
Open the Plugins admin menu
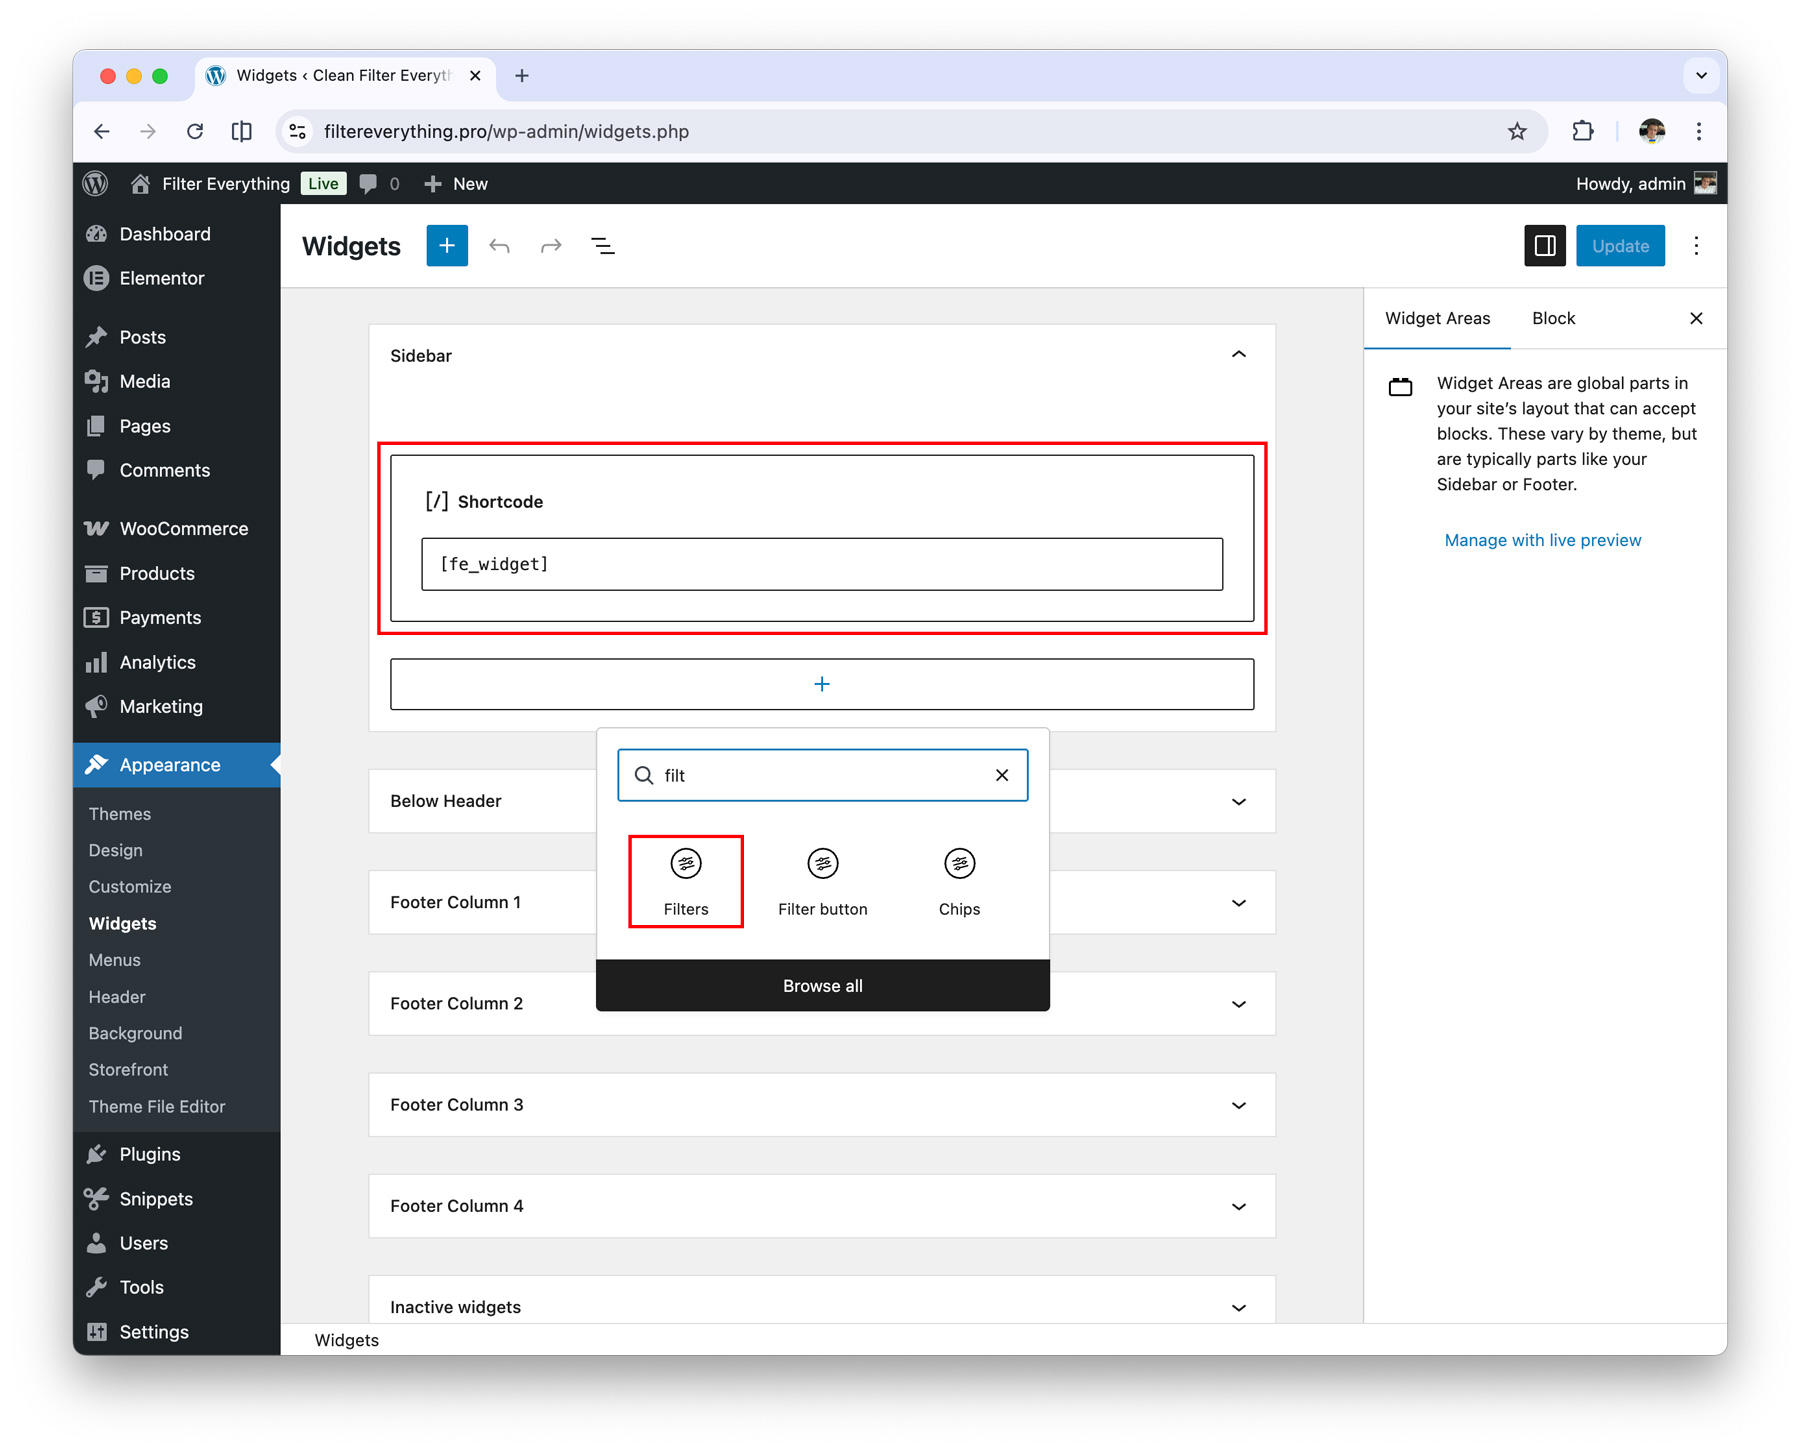click(x=150, y=1154)
